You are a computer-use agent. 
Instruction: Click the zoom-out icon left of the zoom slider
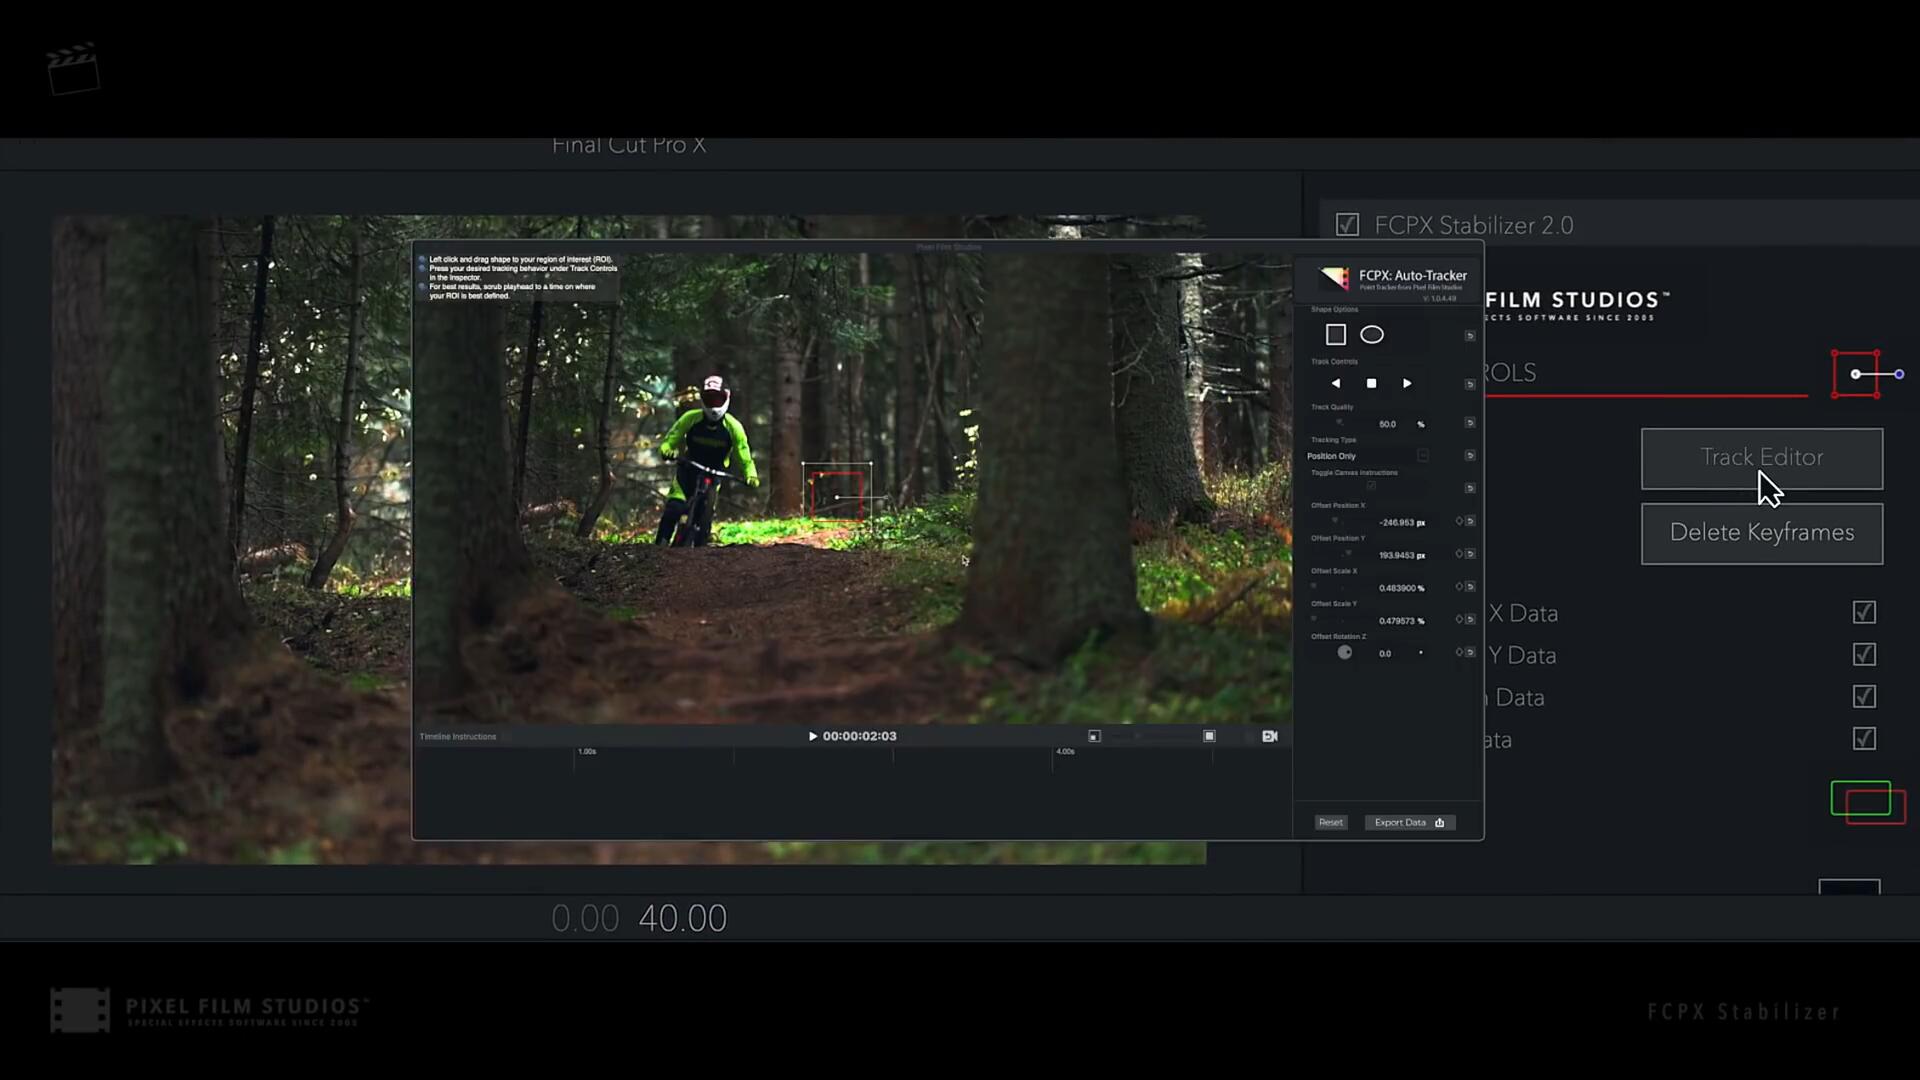(x=1094, y=736)
